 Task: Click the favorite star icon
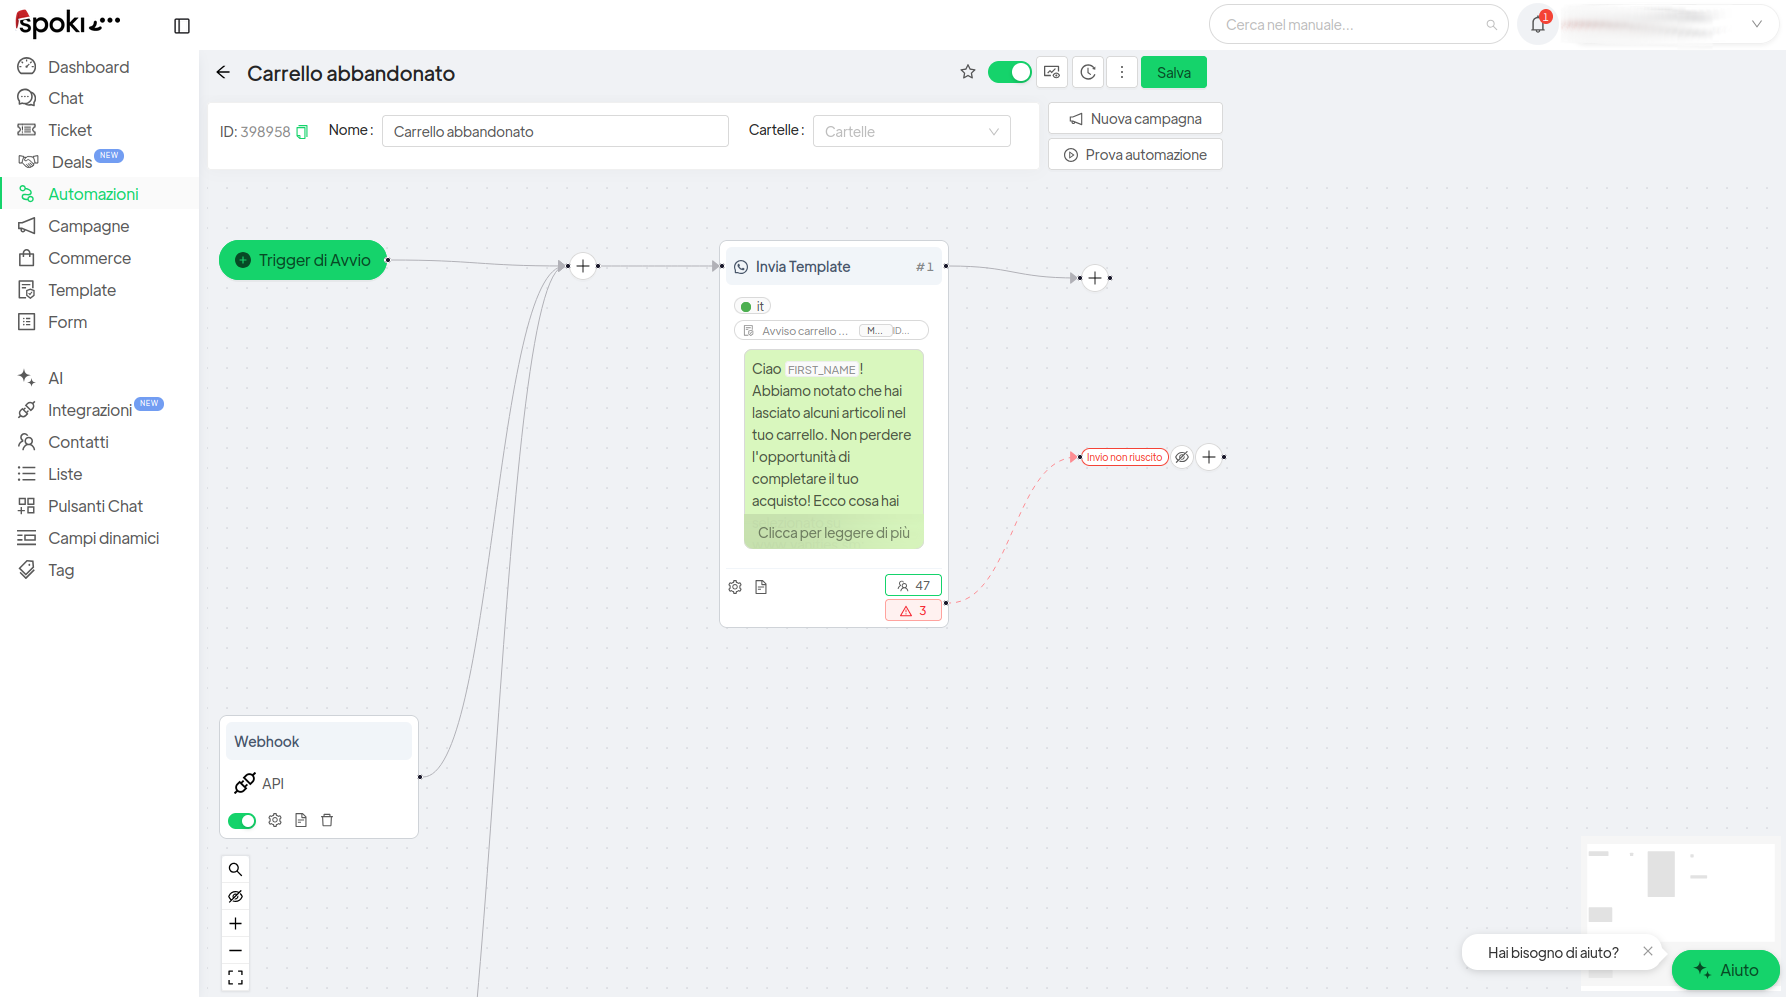(x=967, y=72)
